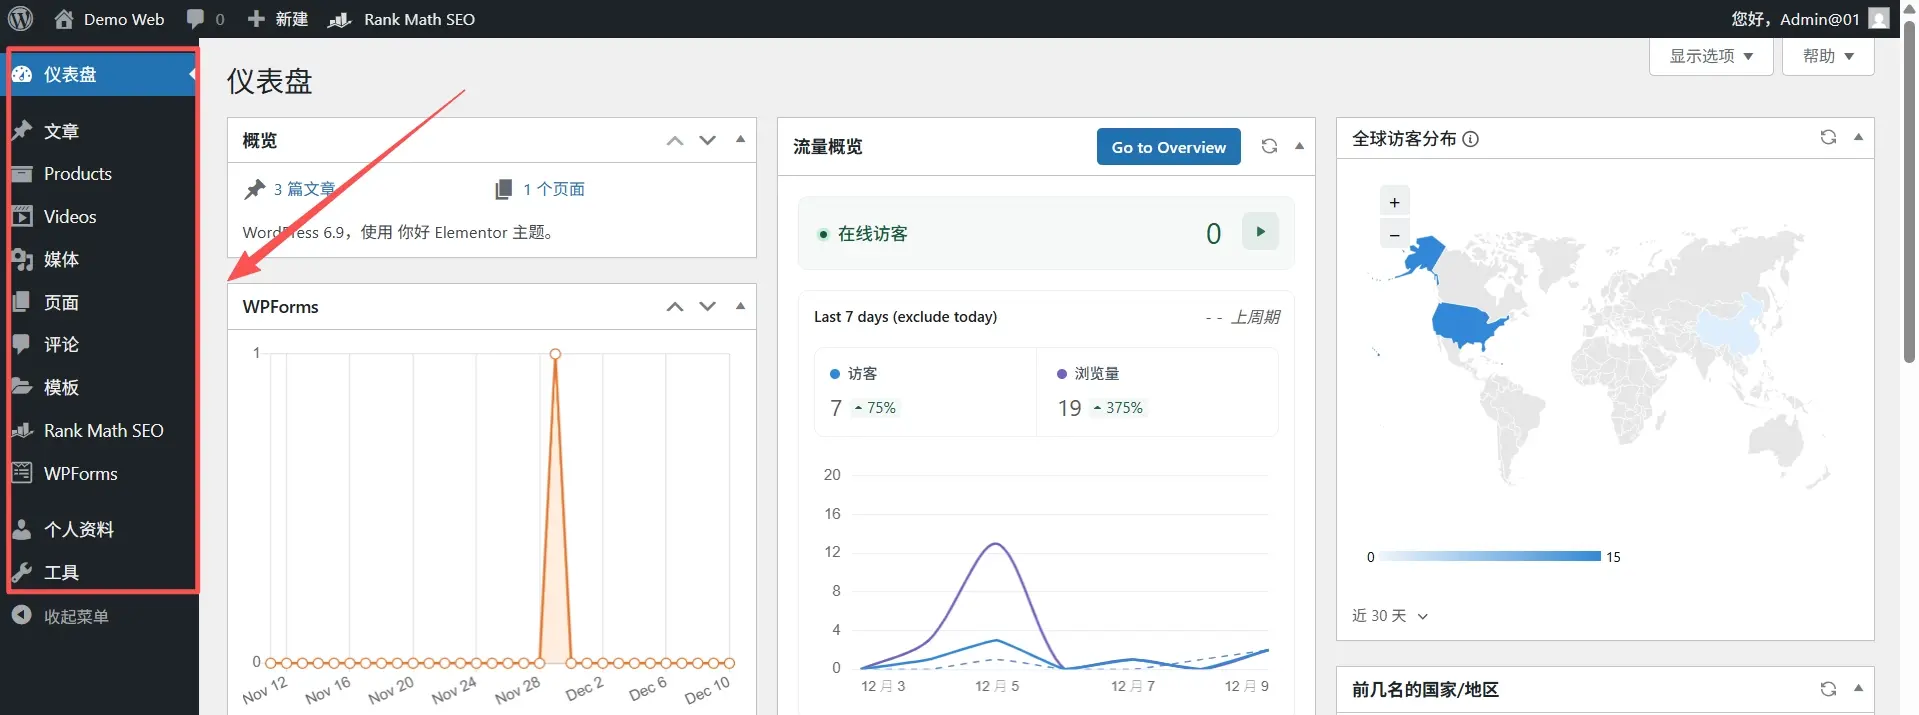
Task: Click the play arrow beside 在线访客
Action: click(1260, 232)
